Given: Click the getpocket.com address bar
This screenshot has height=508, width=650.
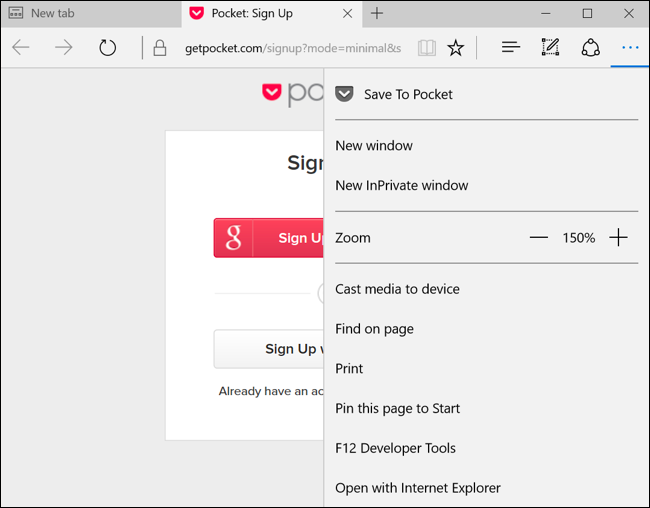Looking at the screenshot, I should [x=292, y=48].
